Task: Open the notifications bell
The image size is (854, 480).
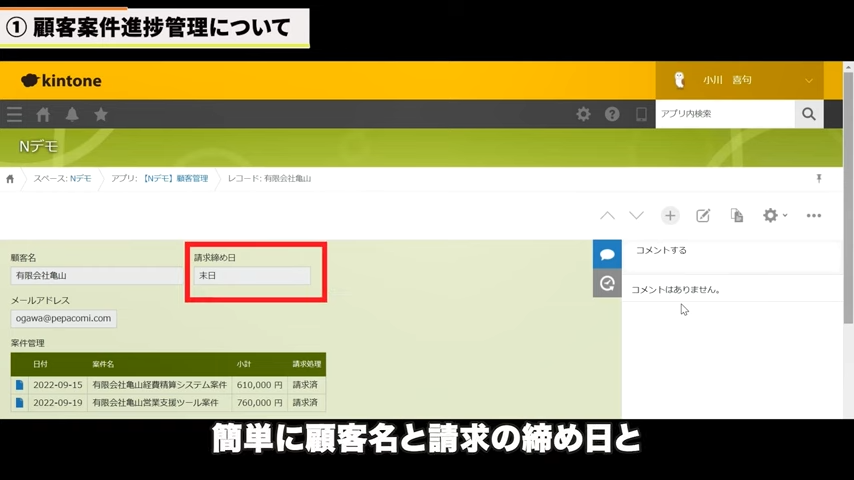Action: tap(72, 114)
